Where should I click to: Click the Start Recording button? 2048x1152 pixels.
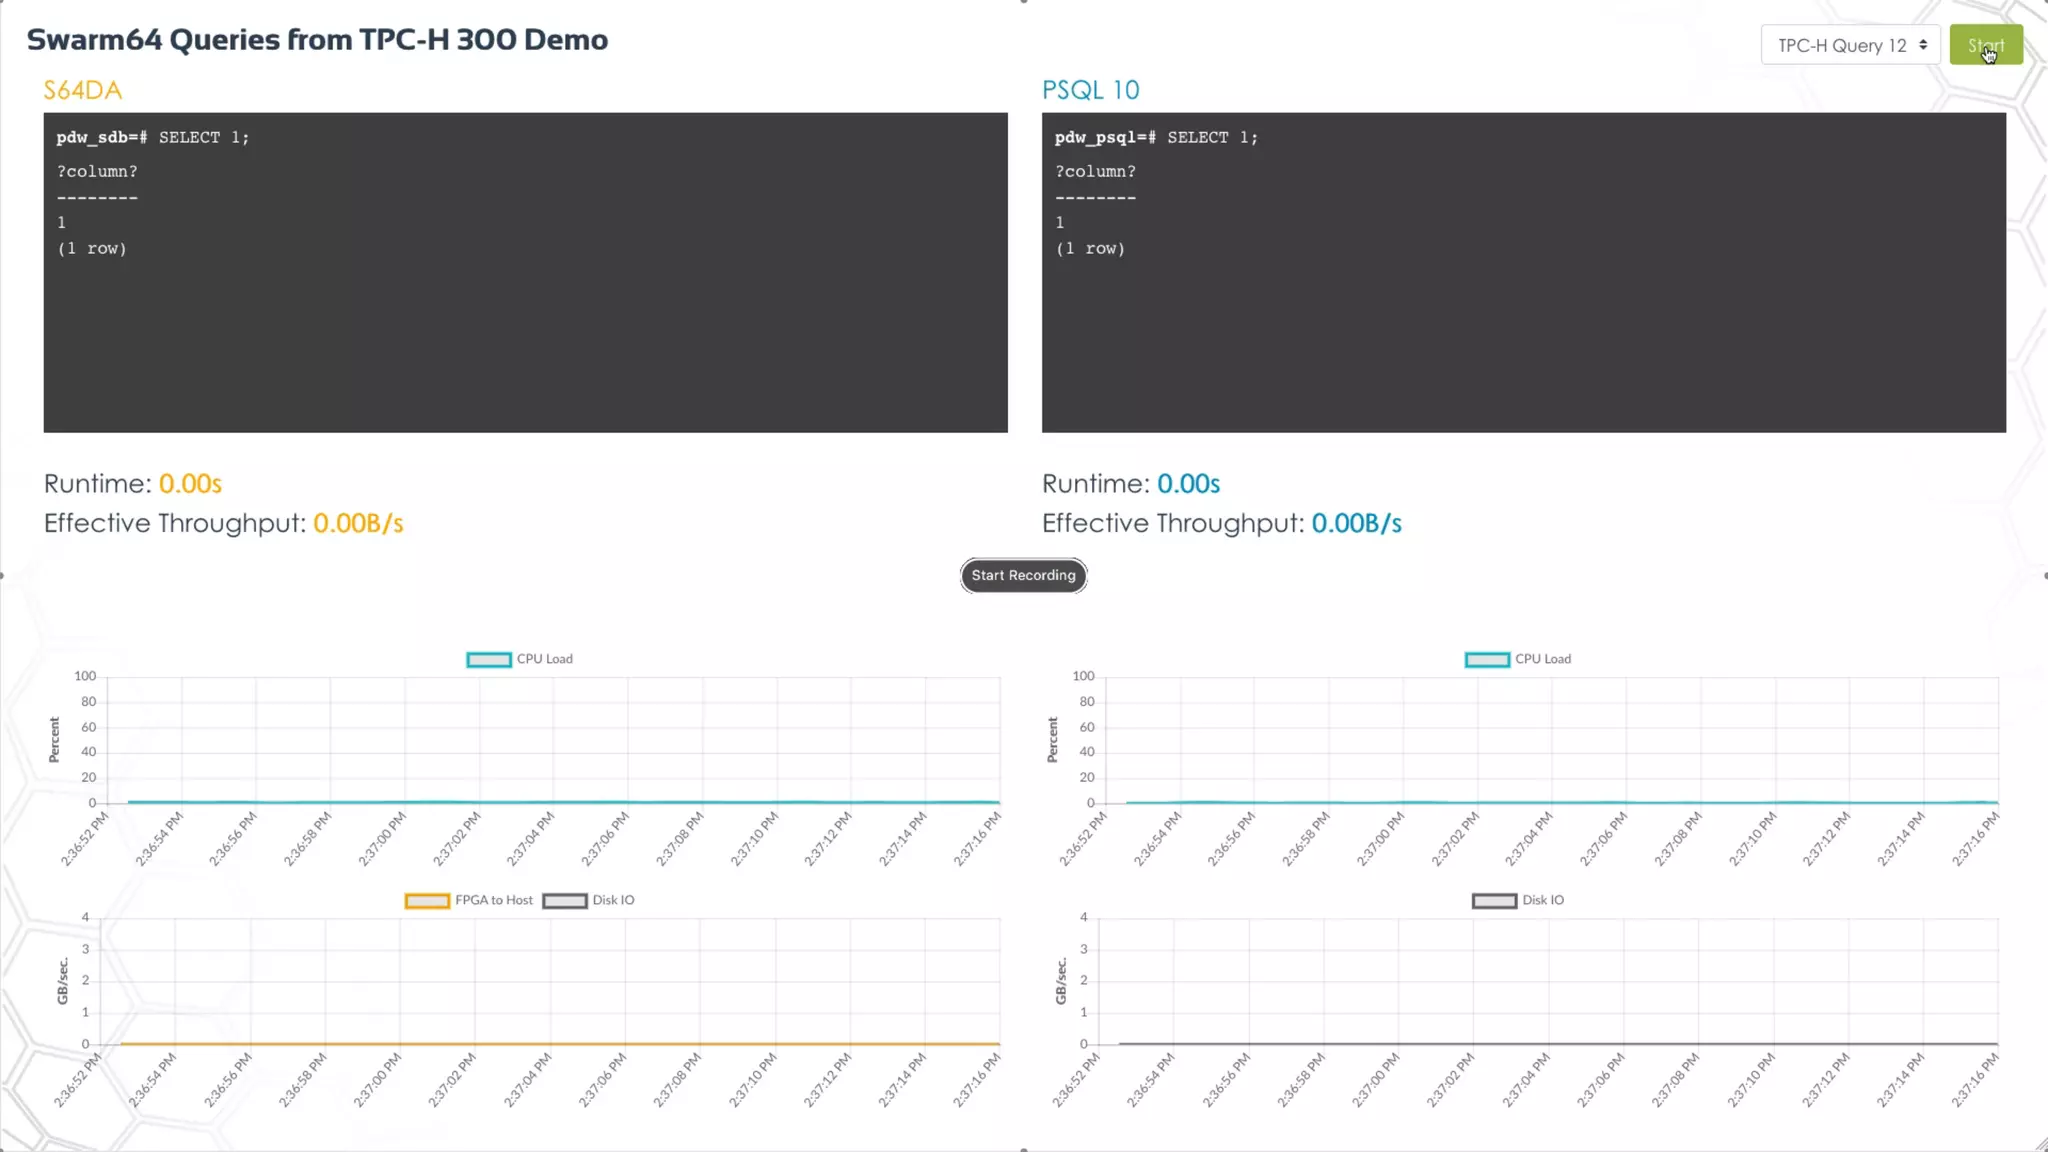click(x=1023, y=575)
